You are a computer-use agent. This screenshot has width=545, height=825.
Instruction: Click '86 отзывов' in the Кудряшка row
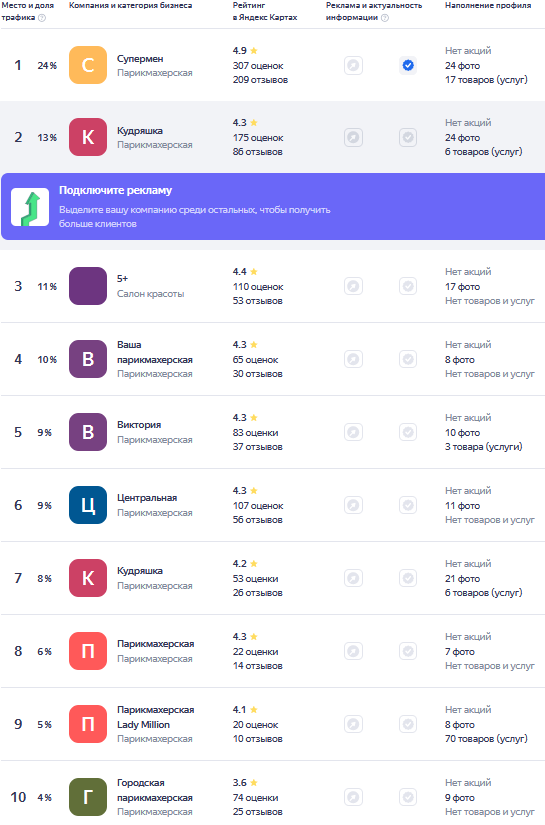tap(258, 152)
